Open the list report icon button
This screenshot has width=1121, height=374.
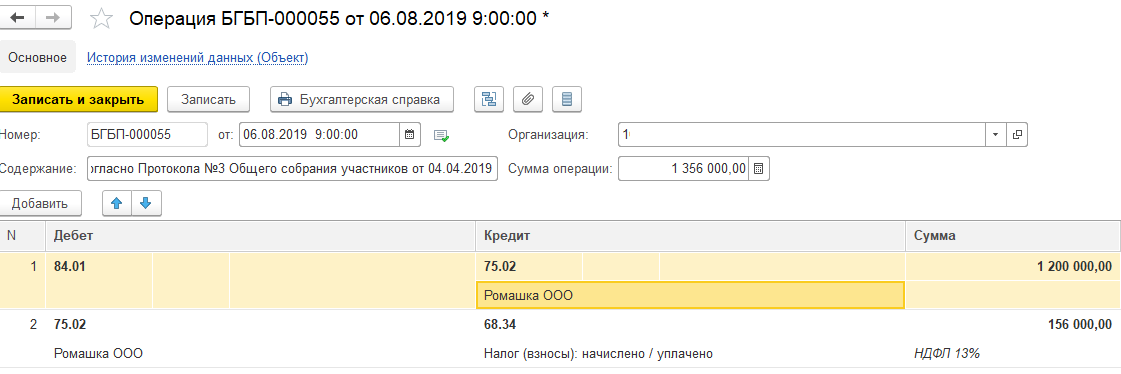point(567,99)
